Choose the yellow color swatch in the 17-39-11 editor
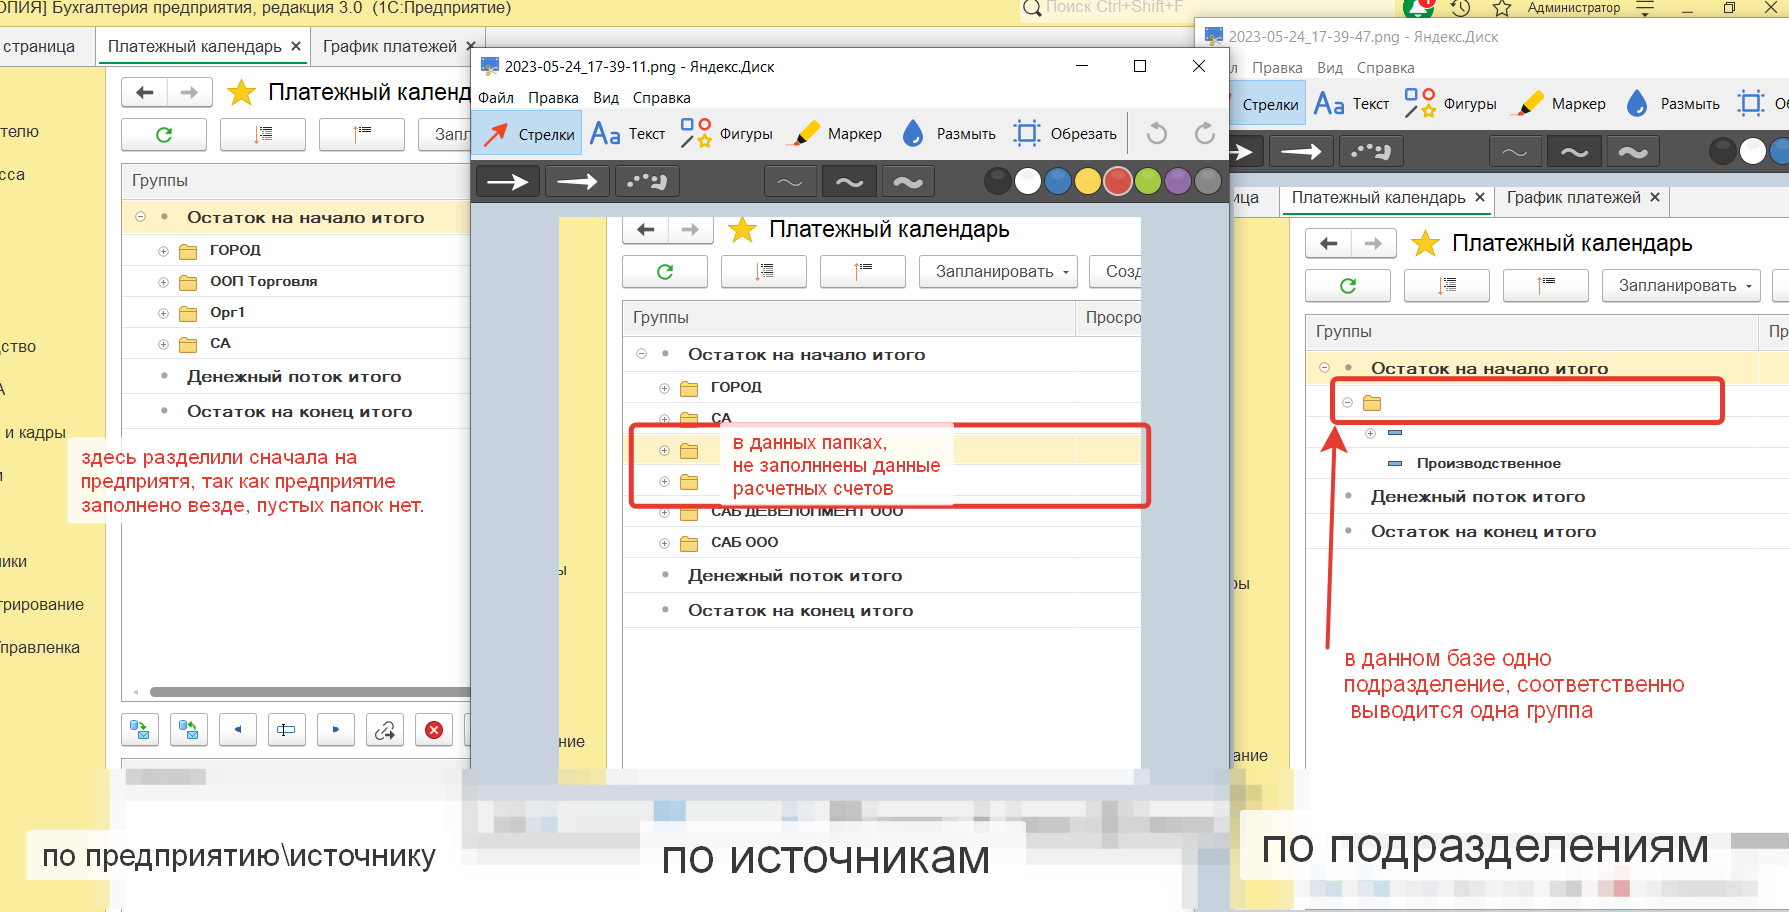1789x912 pixels. coord(1088,181)
